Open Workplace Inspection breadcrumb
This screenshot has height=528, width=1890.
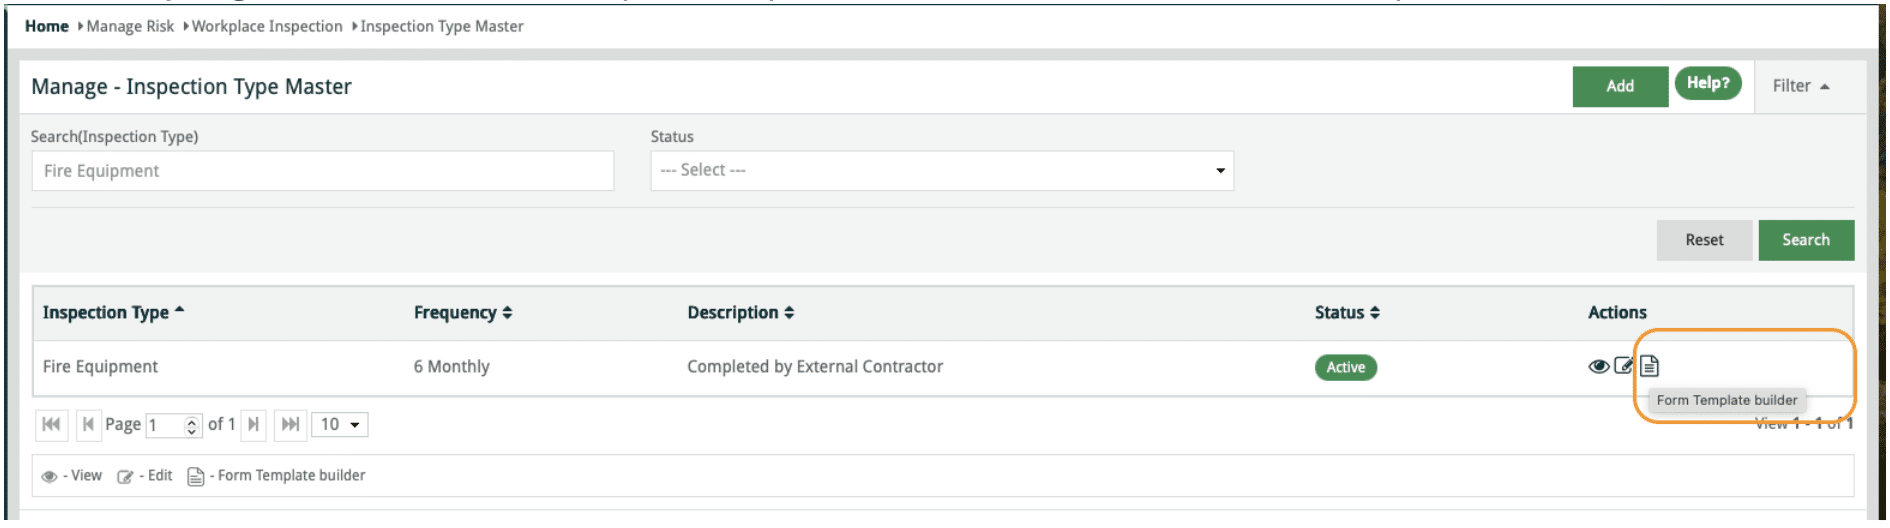266,26
